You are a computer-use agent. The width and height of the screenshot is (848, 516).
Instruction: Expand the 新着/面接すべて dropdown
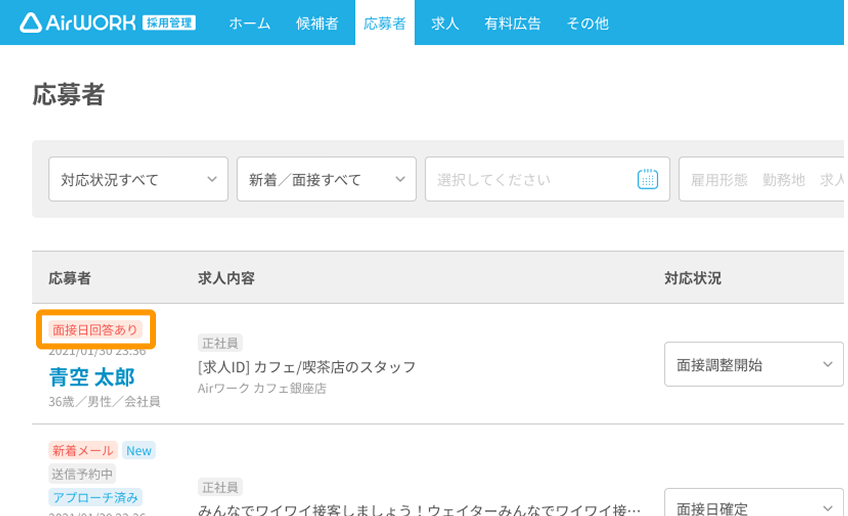click(327, 179)
